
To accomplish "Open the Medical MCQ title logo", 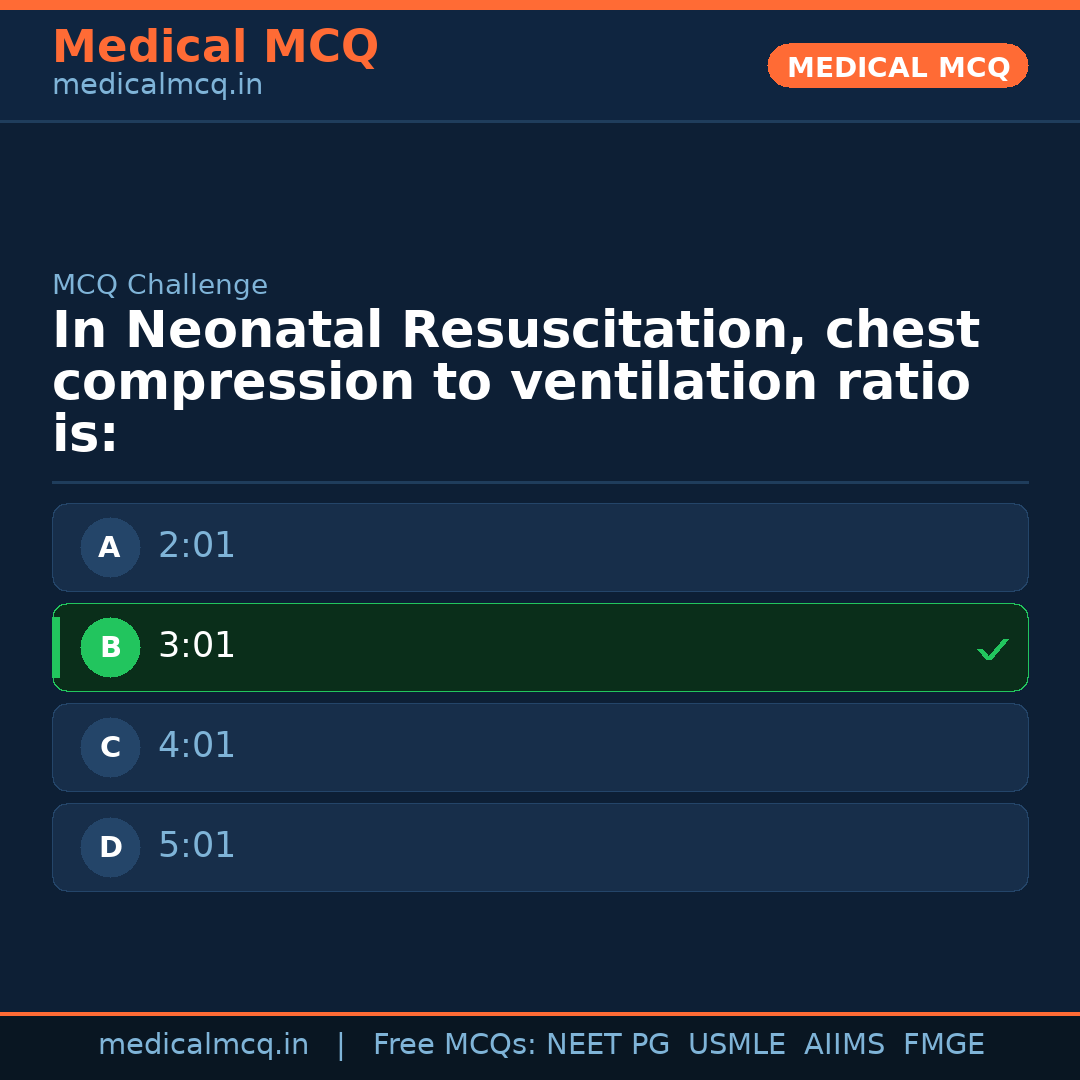I will point(215,47).
